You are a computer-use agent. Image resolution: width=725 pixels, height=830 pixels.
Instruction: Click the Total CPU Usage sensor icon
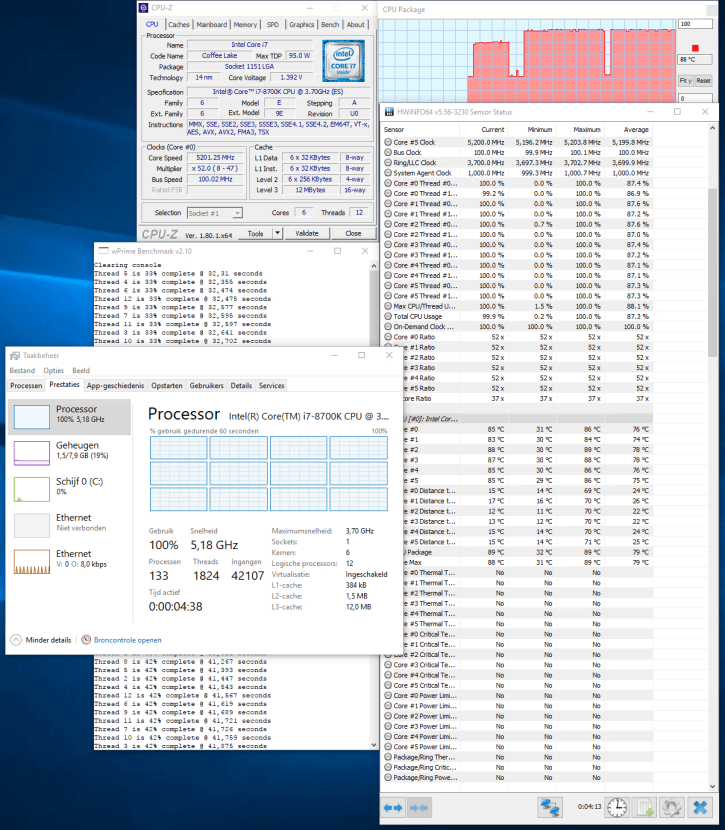388,317
